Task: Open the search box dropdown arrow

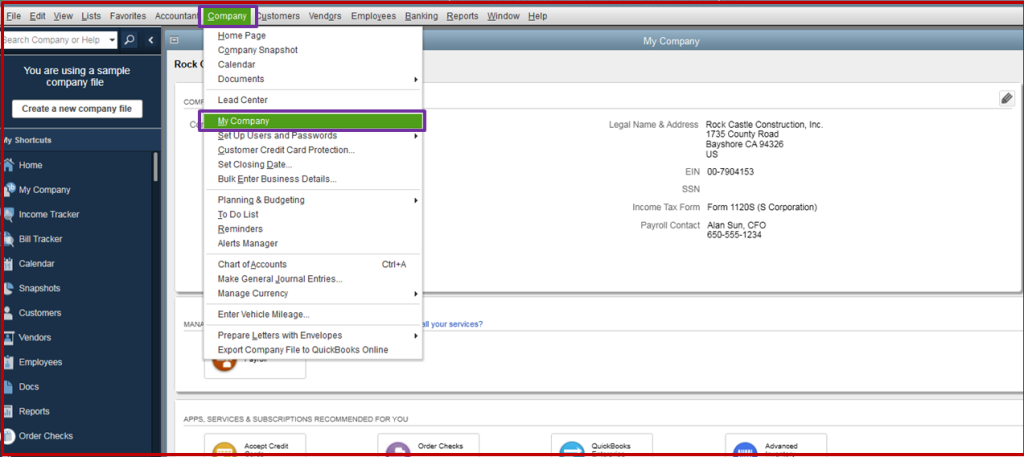Action: coord(112,40)
